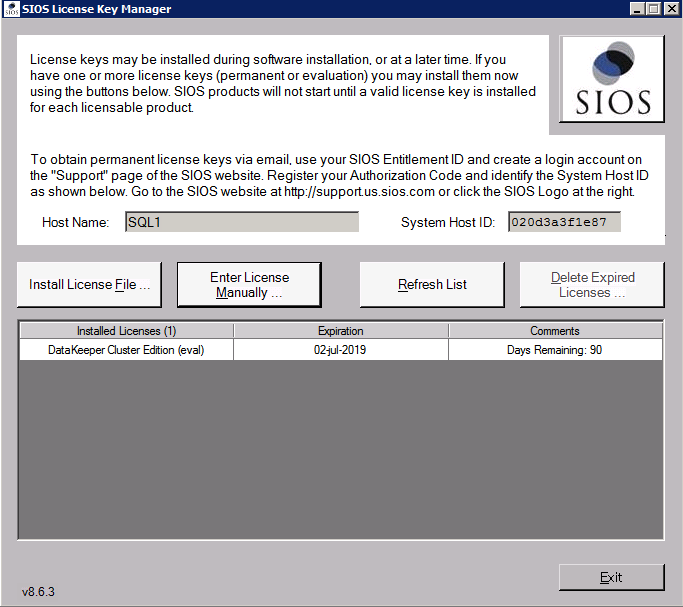Click the Comments column header
Image resolution: width=683 pixels, height=607 pixels.
[x=555, y=331]
